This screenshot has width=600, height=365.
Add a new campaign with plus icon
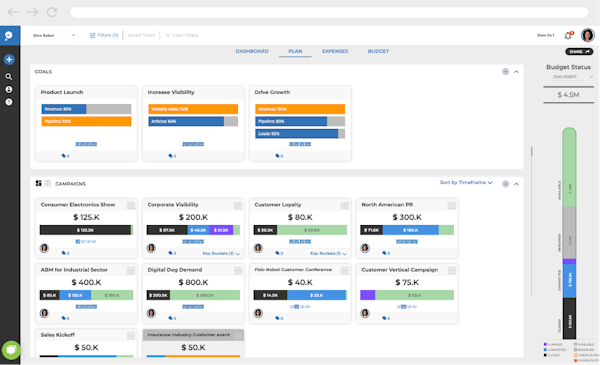(x=505, y=184)
